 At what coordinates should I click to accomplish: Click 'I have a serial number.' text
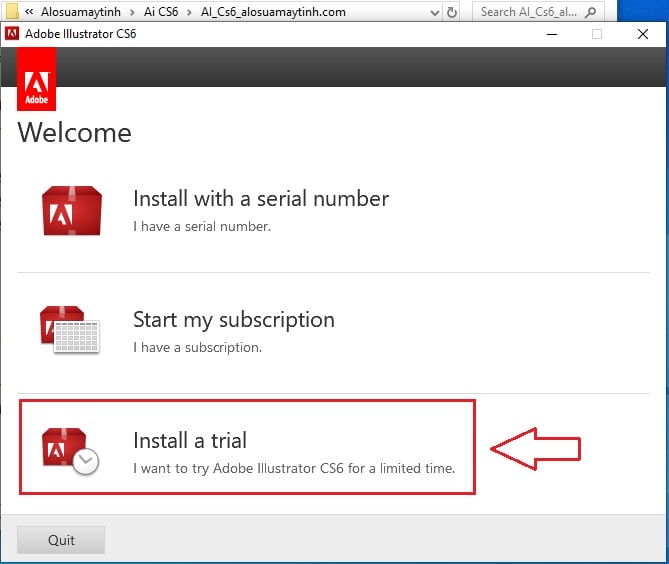point(202,226)
